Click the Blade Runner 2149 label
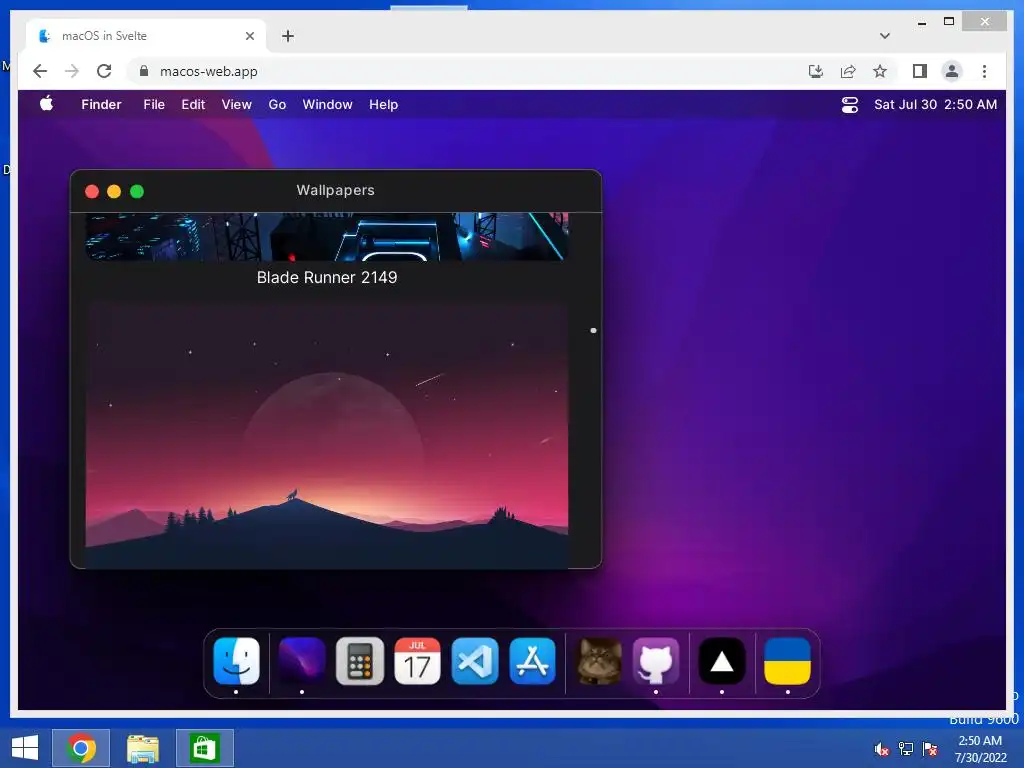The image size is (1024, 768). [x=327, y=278]
